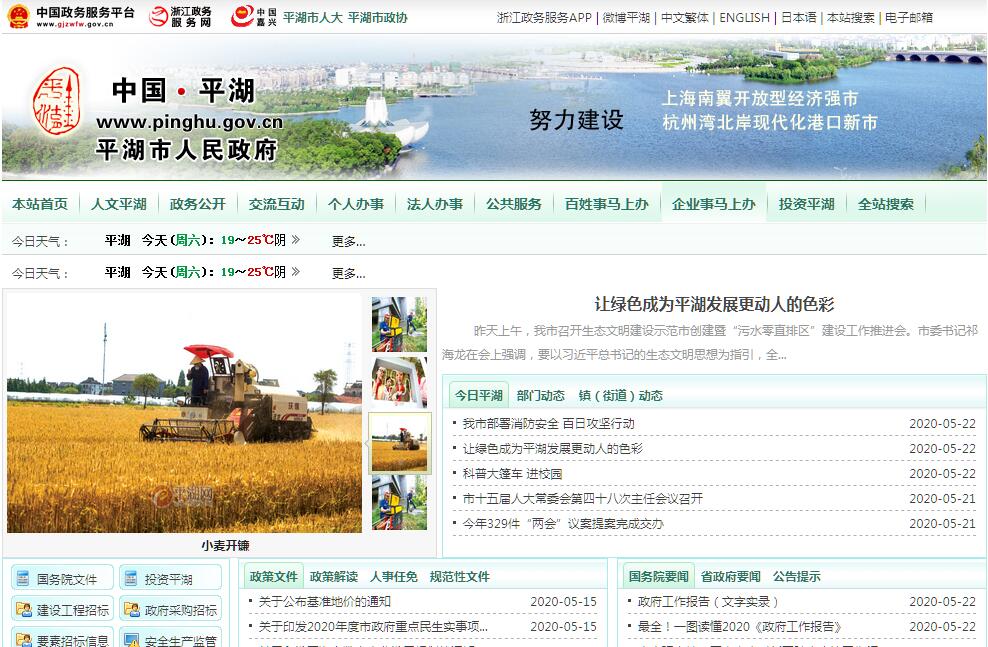This screenshot has height=647, width=988.
Task: Expand second weather row via 更多...
Action: pyautogui.click(x=348, y=273)
